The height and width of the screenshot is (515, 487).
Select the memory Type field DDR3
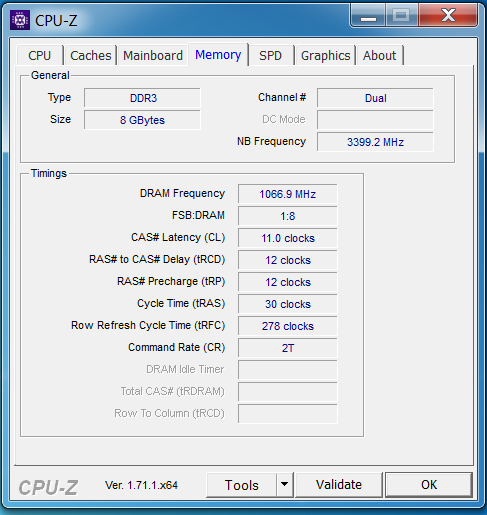coord(142,98)
